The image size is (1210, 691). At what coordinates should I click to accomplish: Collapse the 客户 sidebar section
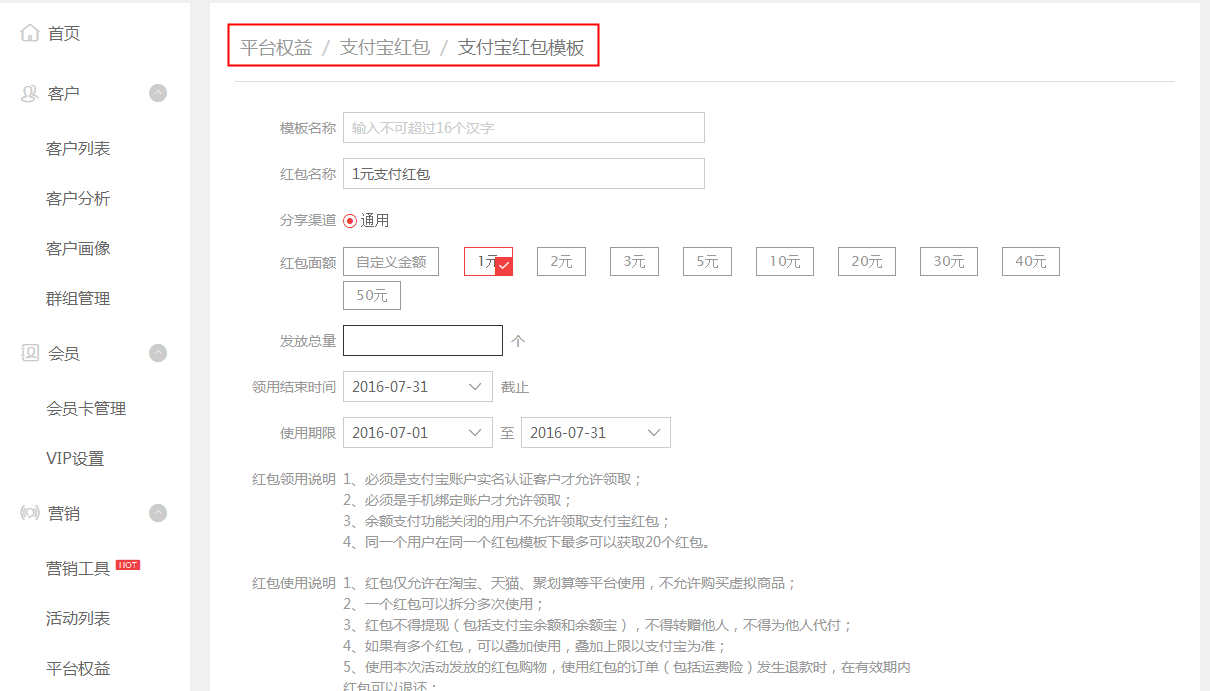[x=158, y=93]
